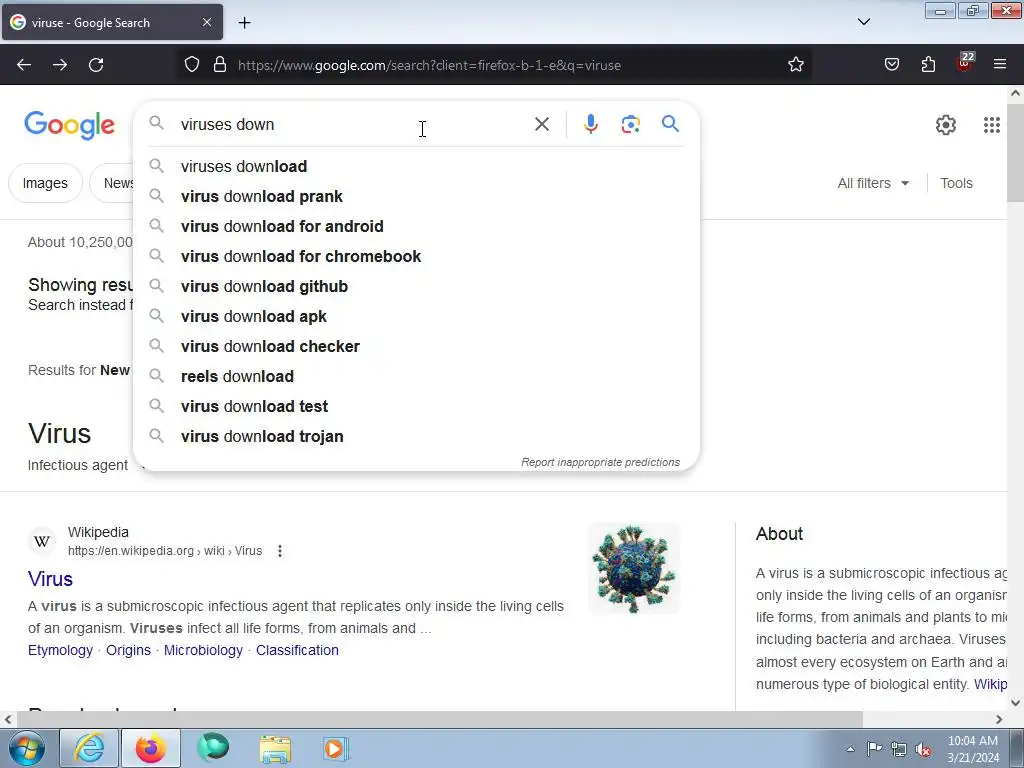
Task: Jump to the Etymology section link
Action: tap(60, 650)
